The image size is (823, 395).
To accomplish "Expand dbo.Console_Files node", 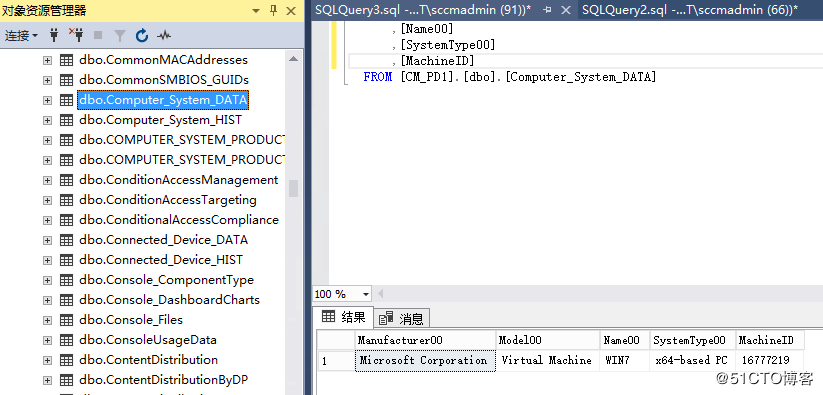I will click(x=47, y=320).
